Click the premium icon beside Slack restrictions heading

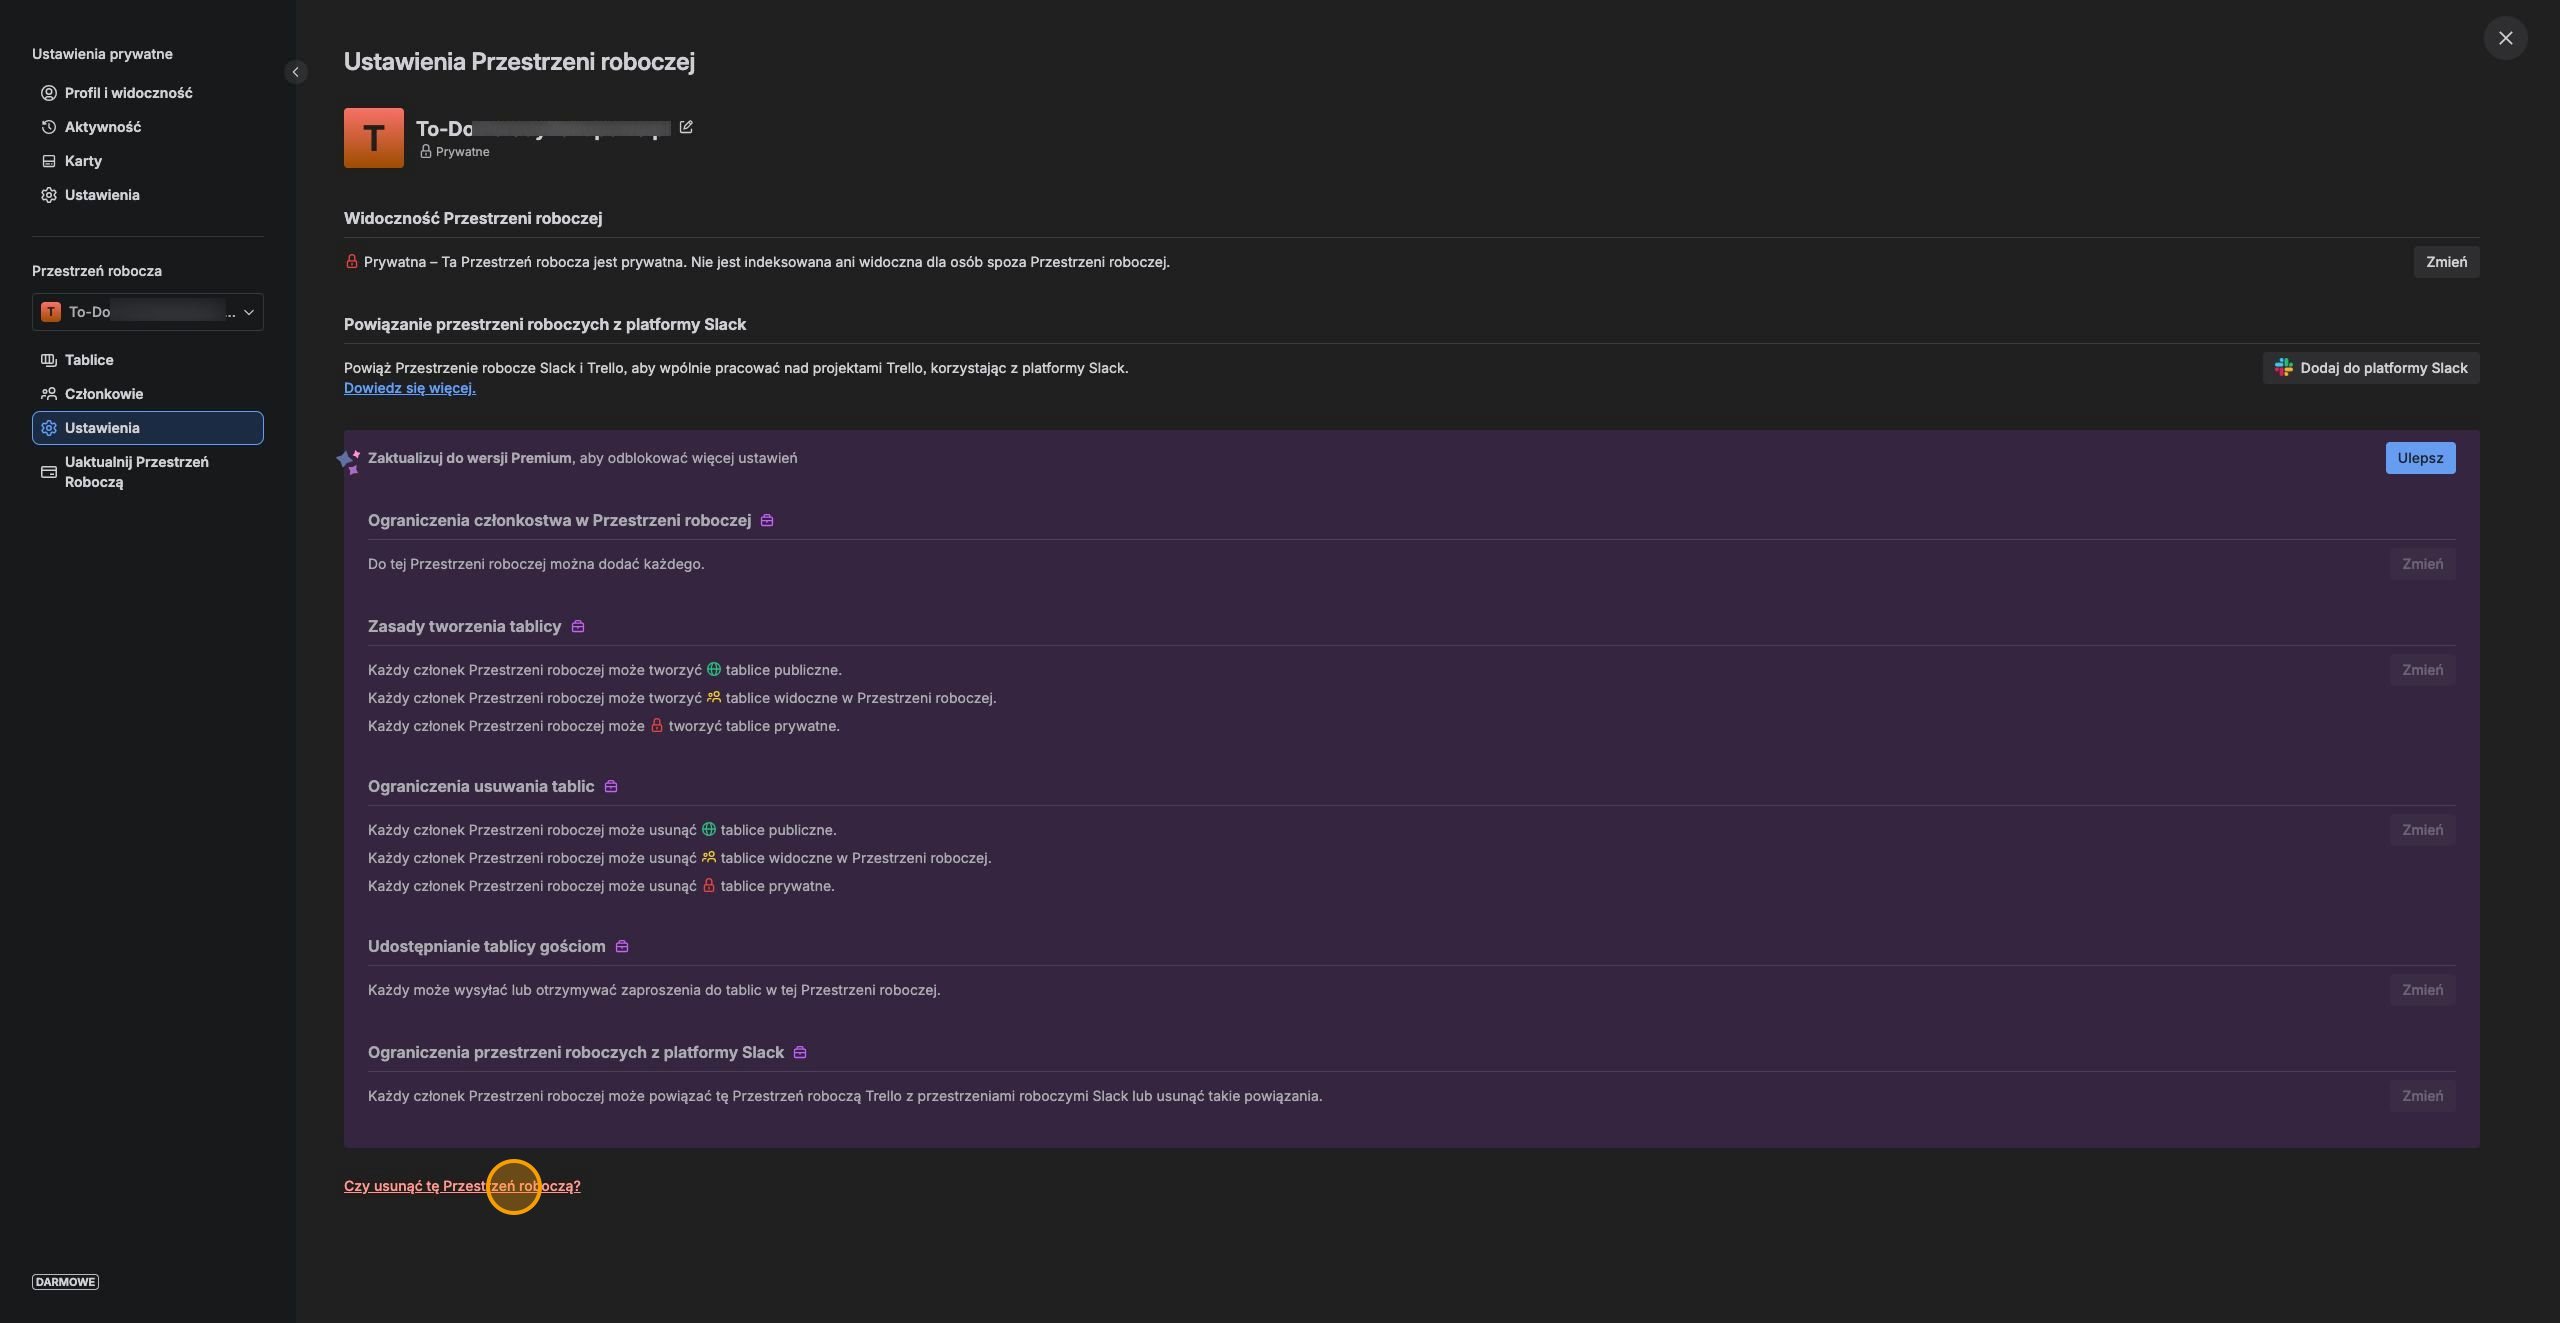(x=800, y=1053)
